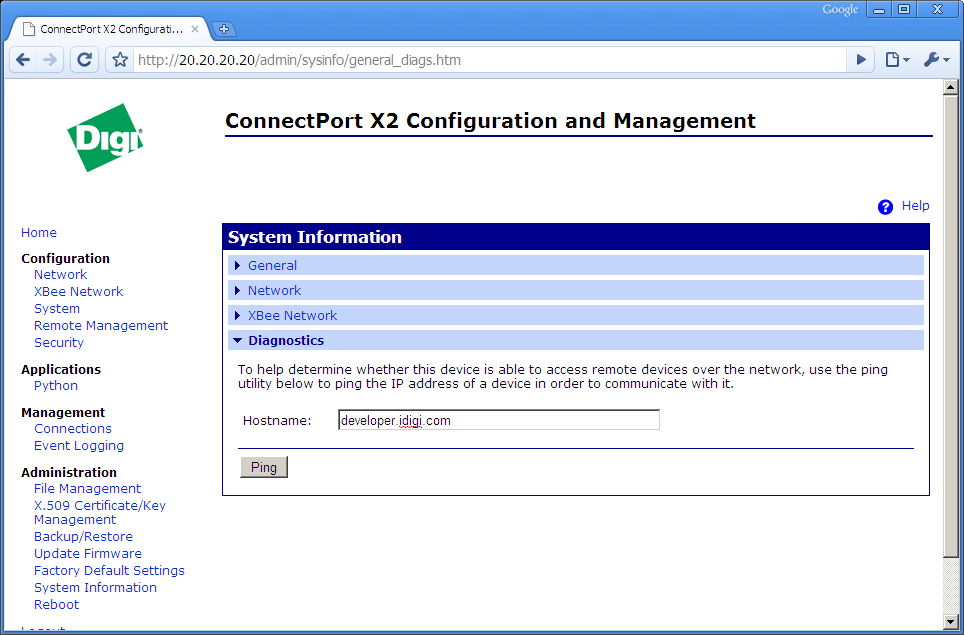Reload the page with the refresh icon

click(85, 60)
